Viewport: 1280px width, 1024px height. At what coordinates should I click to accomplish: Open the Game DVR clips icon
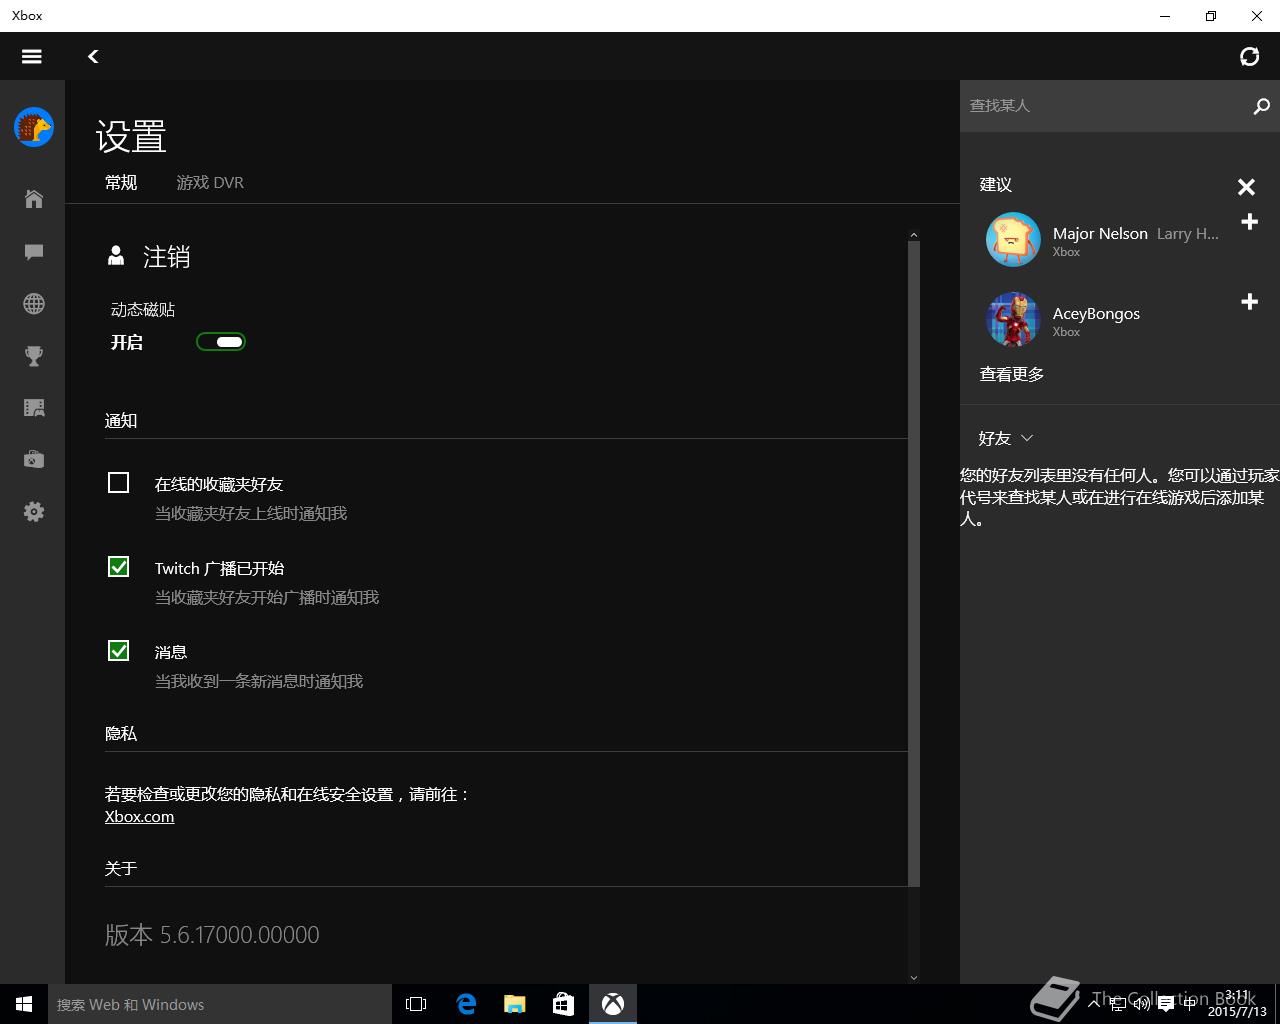(x=34, y=408)
